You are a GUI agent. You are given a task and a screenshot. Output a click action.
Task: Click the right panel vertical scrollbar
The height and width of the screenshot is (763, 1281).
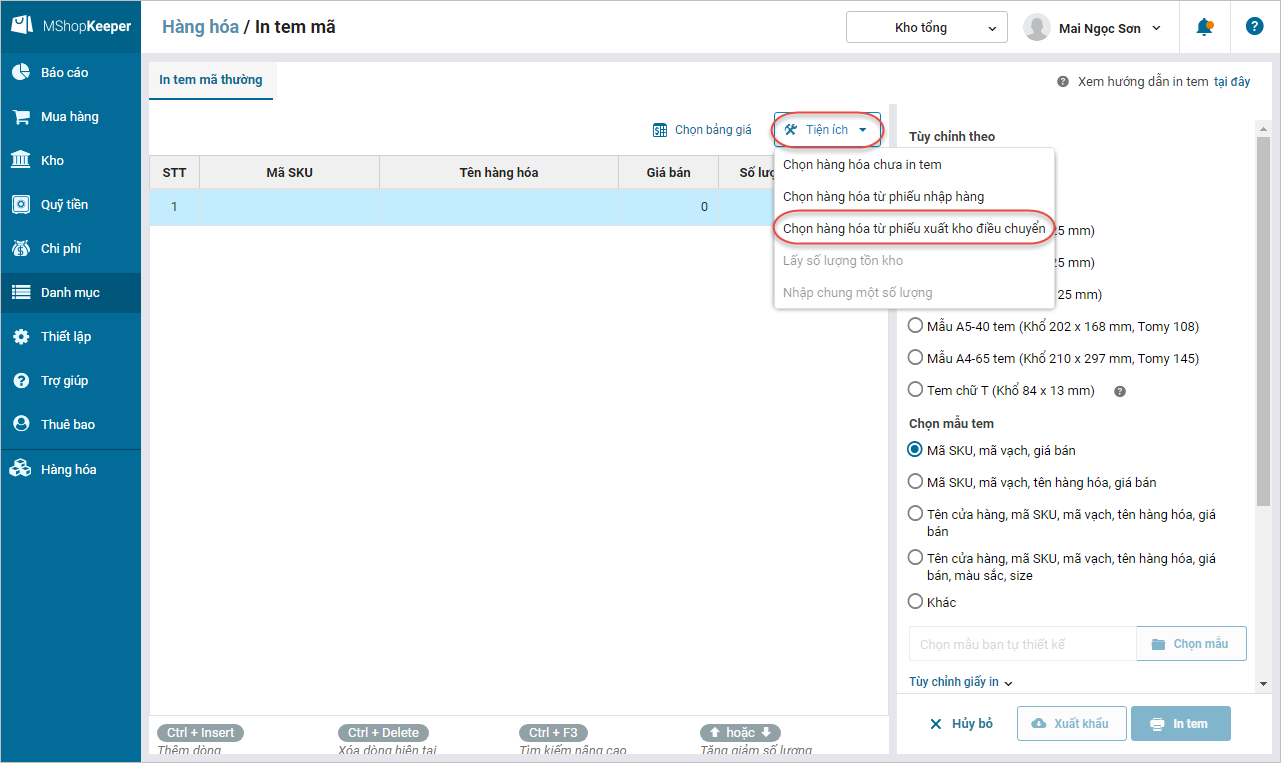1264,320
